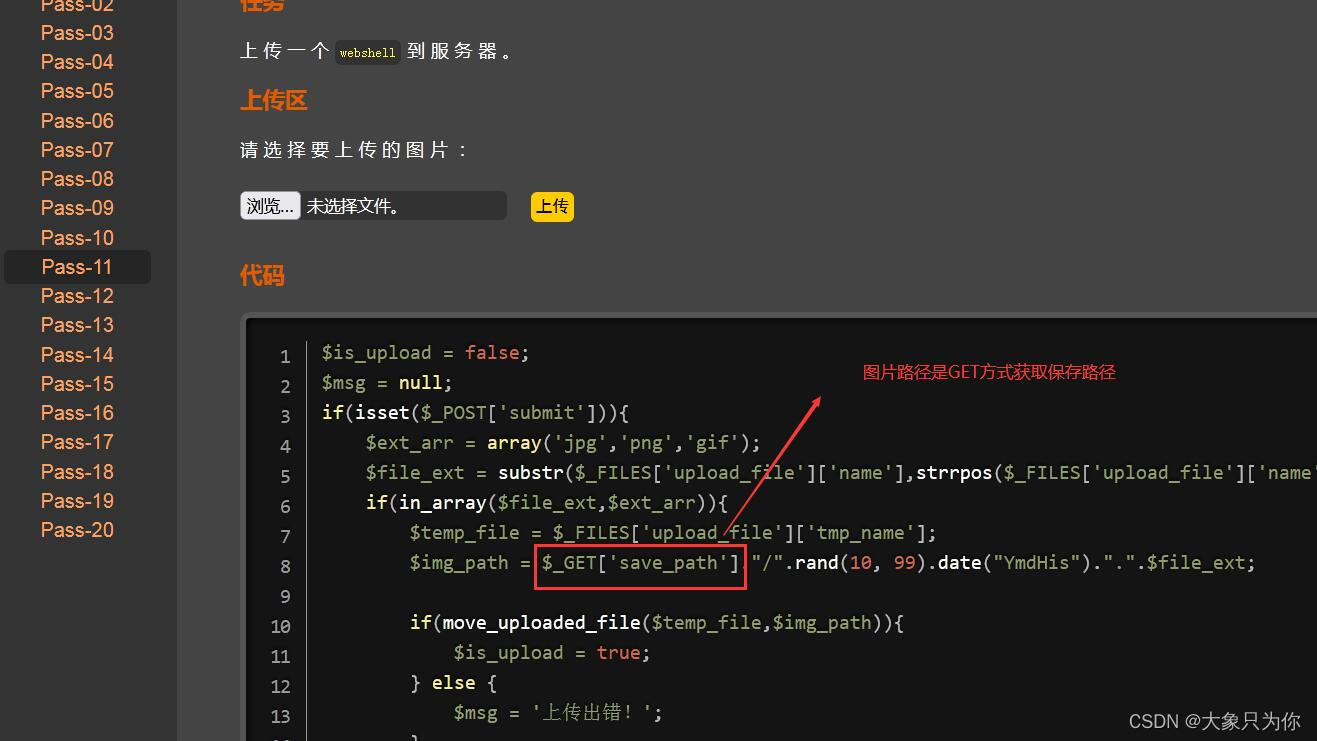Click code line 1 $is_upload = false
Viewport: 1317px width, 741px height.
pyautogui.click(x=425, y=353)
